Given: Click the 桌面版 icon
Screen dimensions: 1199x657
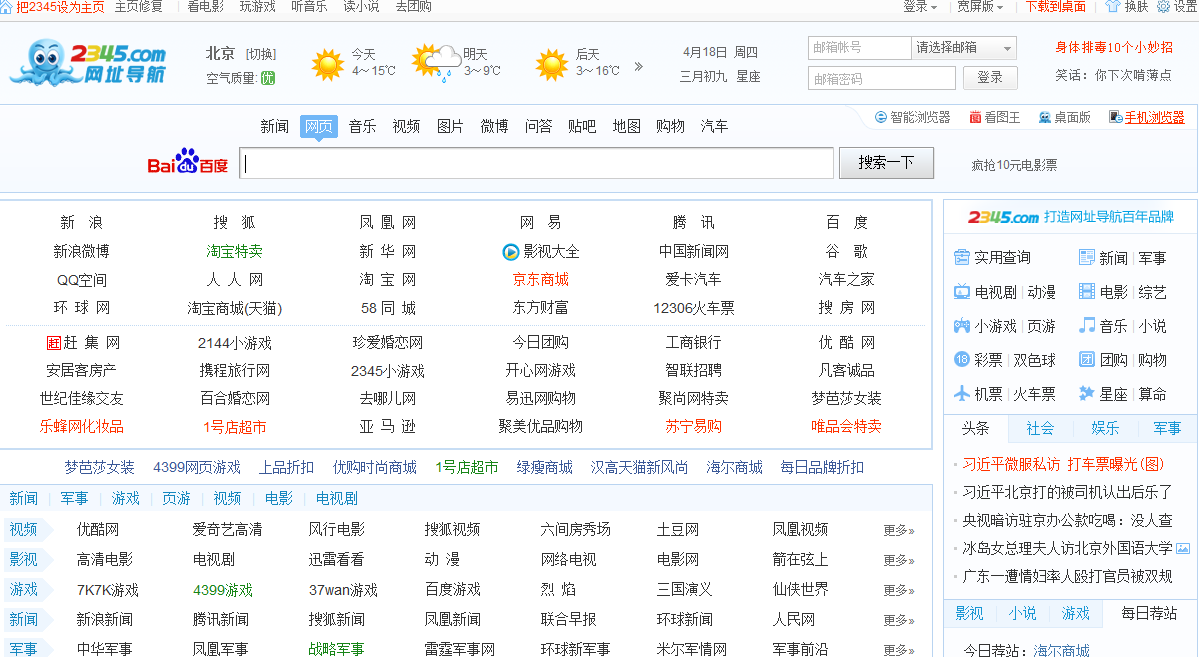Looking at the screenshot, I should (1045, 117).
